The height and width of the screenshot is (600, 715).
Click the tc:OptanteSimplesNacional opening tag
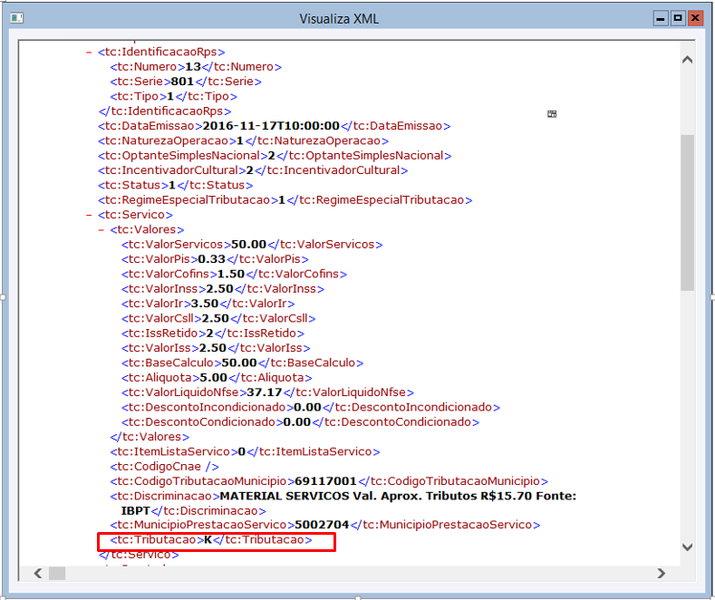pos(183,155)
